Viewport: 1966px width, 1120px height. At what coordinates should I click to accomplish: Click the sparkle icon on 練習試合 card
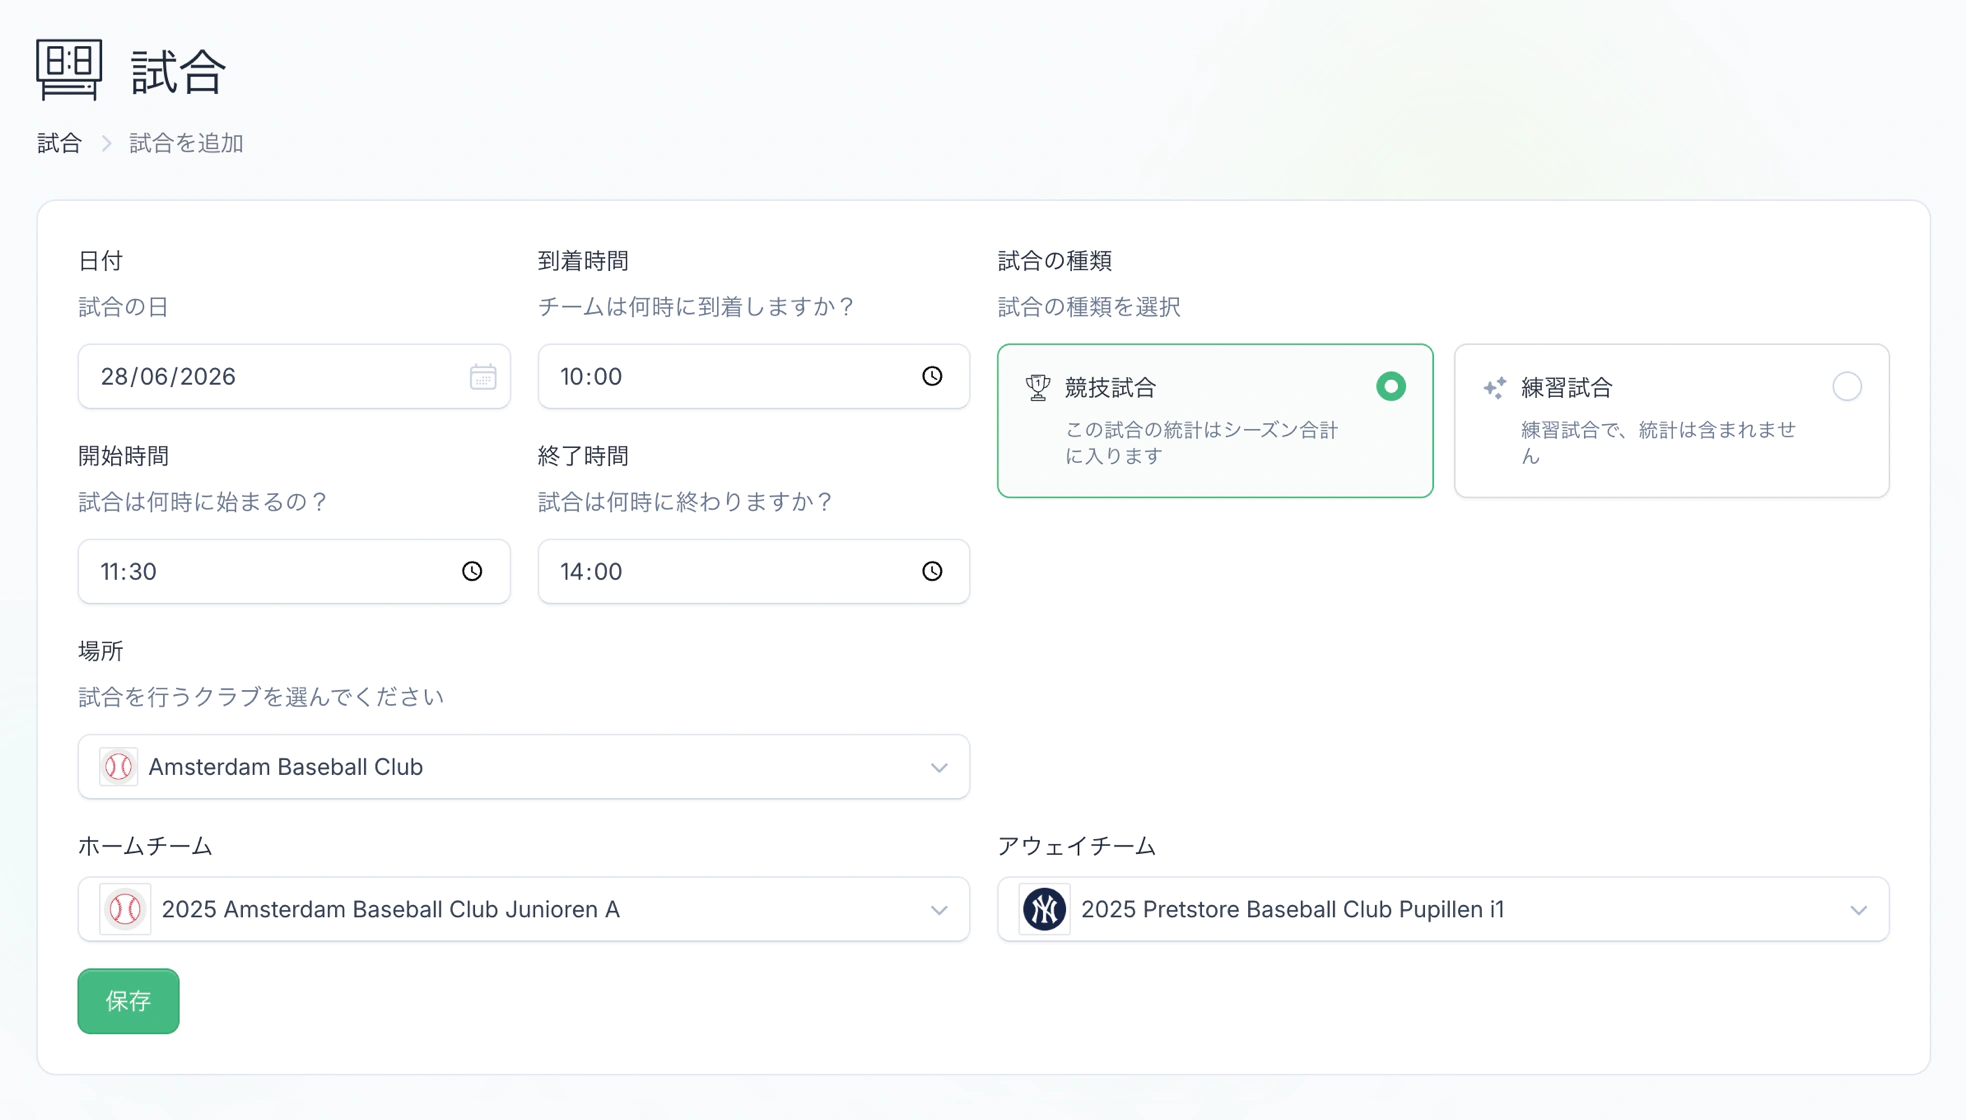(1494, 388)
